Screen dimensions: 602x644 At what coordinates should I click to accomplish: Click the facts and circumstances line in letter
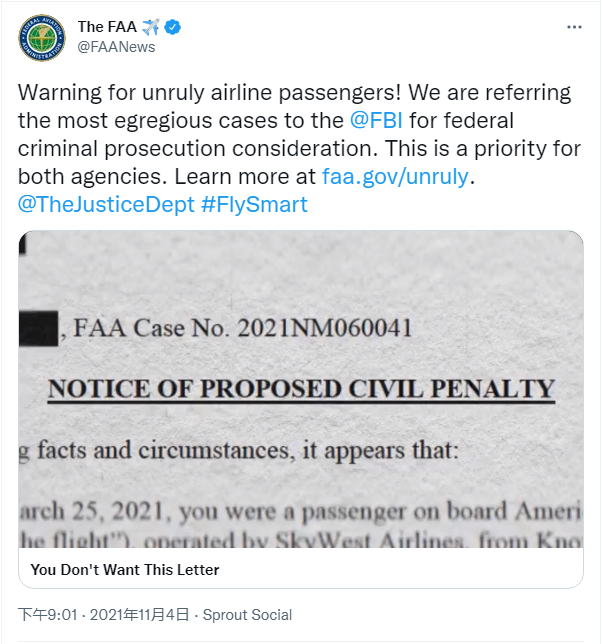pyautogui.click(x=240, y=450)
